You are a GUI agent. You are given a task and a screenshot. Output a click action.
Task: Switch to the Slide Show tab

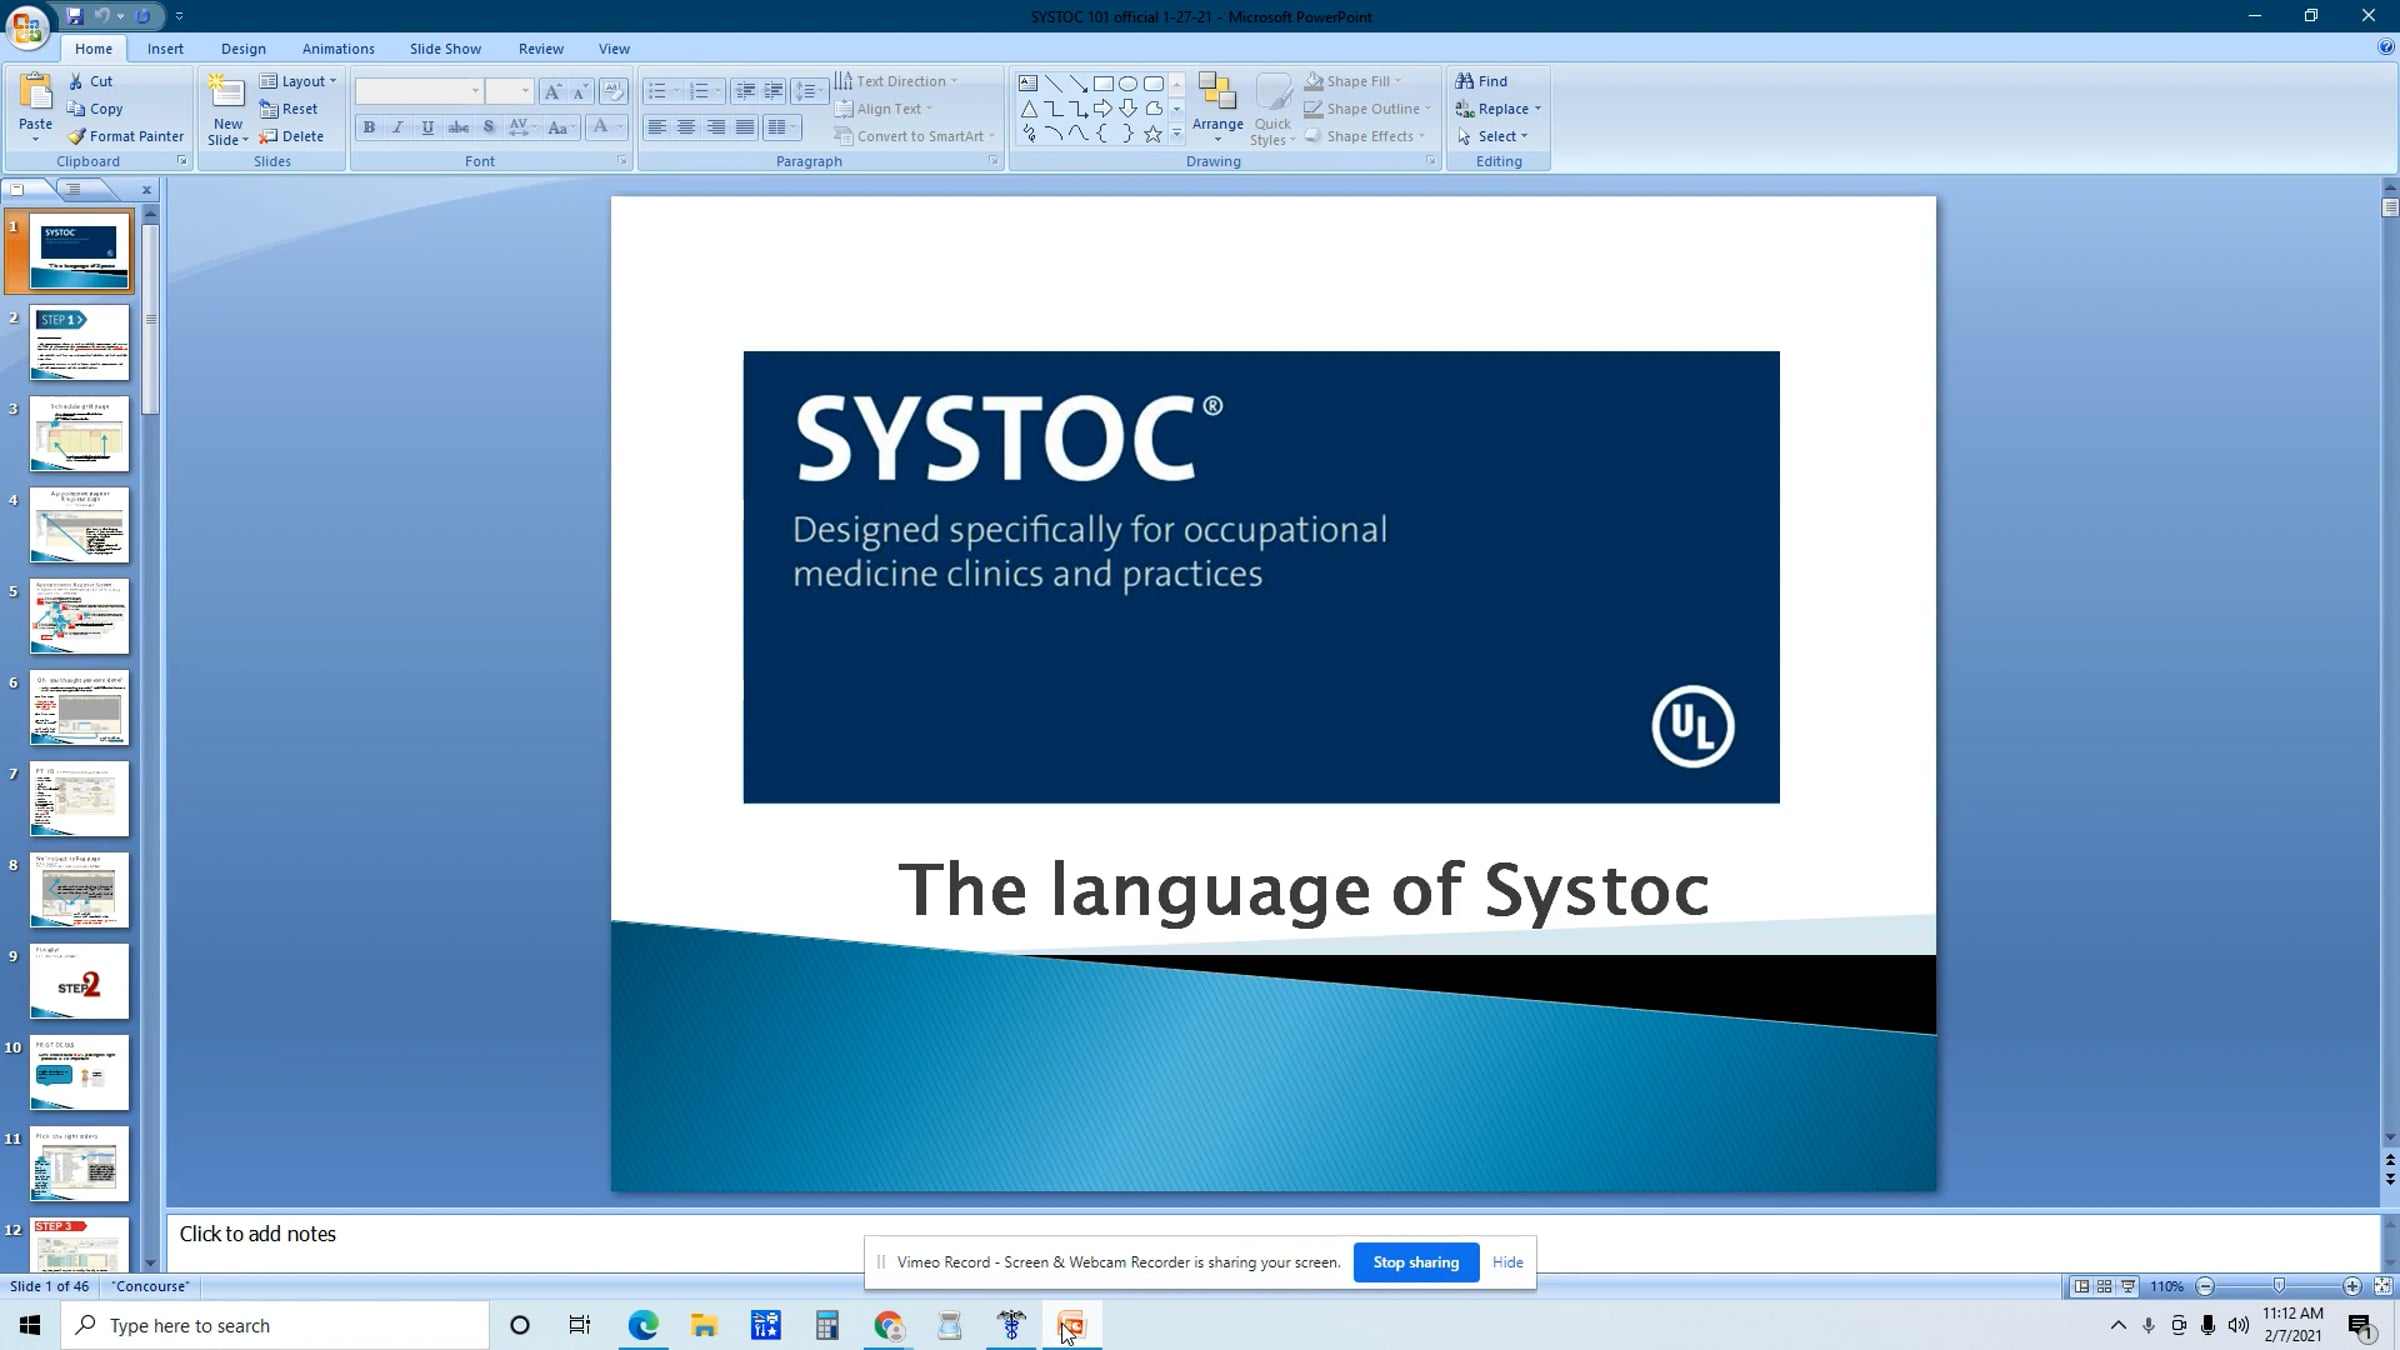(445, 48)
